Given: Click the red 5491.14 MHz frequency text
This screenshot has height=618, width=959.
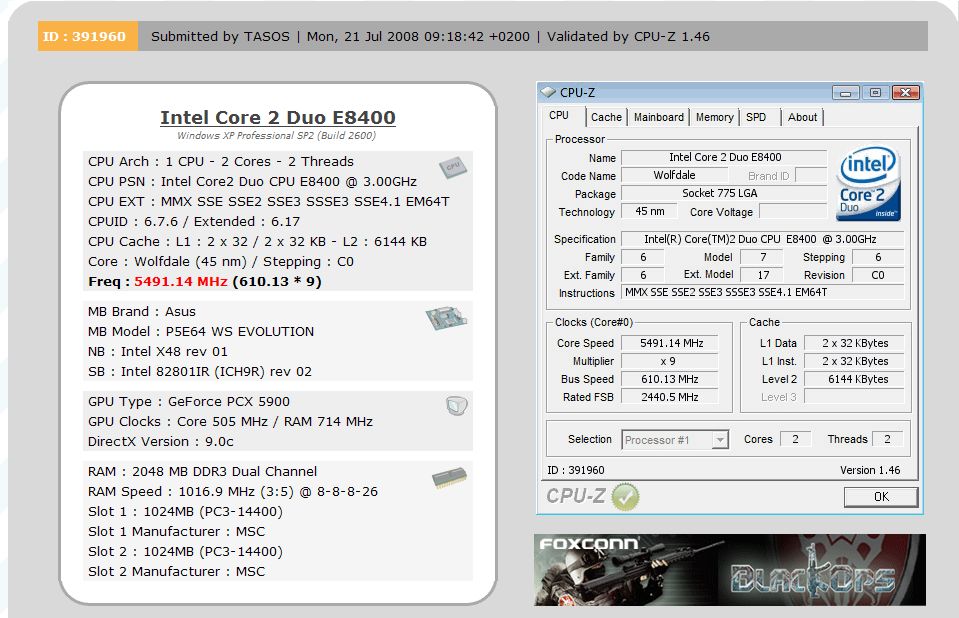Looking at the screenshot, I should 181,281.
